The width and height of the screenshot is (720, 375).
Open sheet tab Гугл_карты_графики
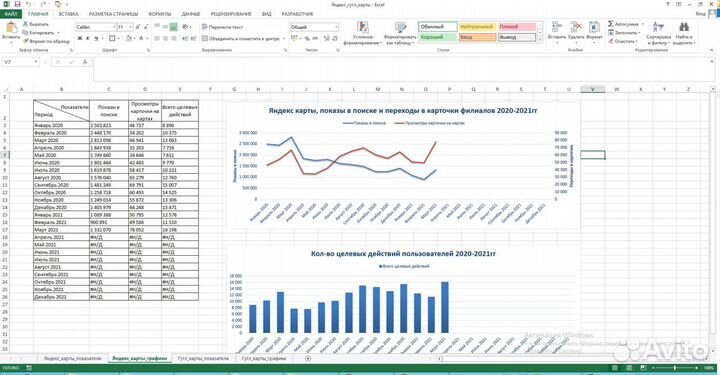[264, 358]
